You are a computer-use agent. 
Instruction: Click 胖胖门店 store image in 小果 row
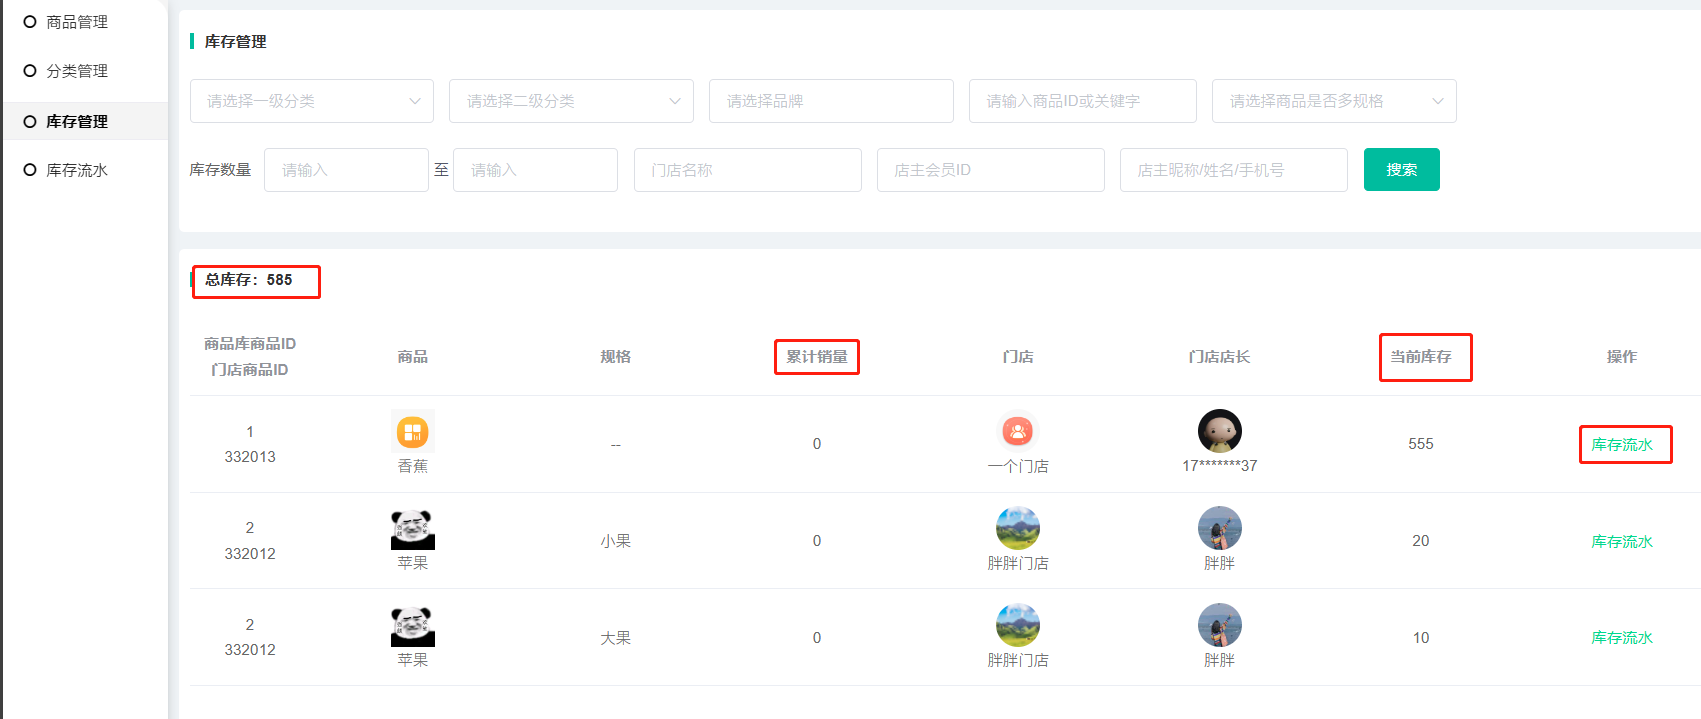[x=1017, y=528]
